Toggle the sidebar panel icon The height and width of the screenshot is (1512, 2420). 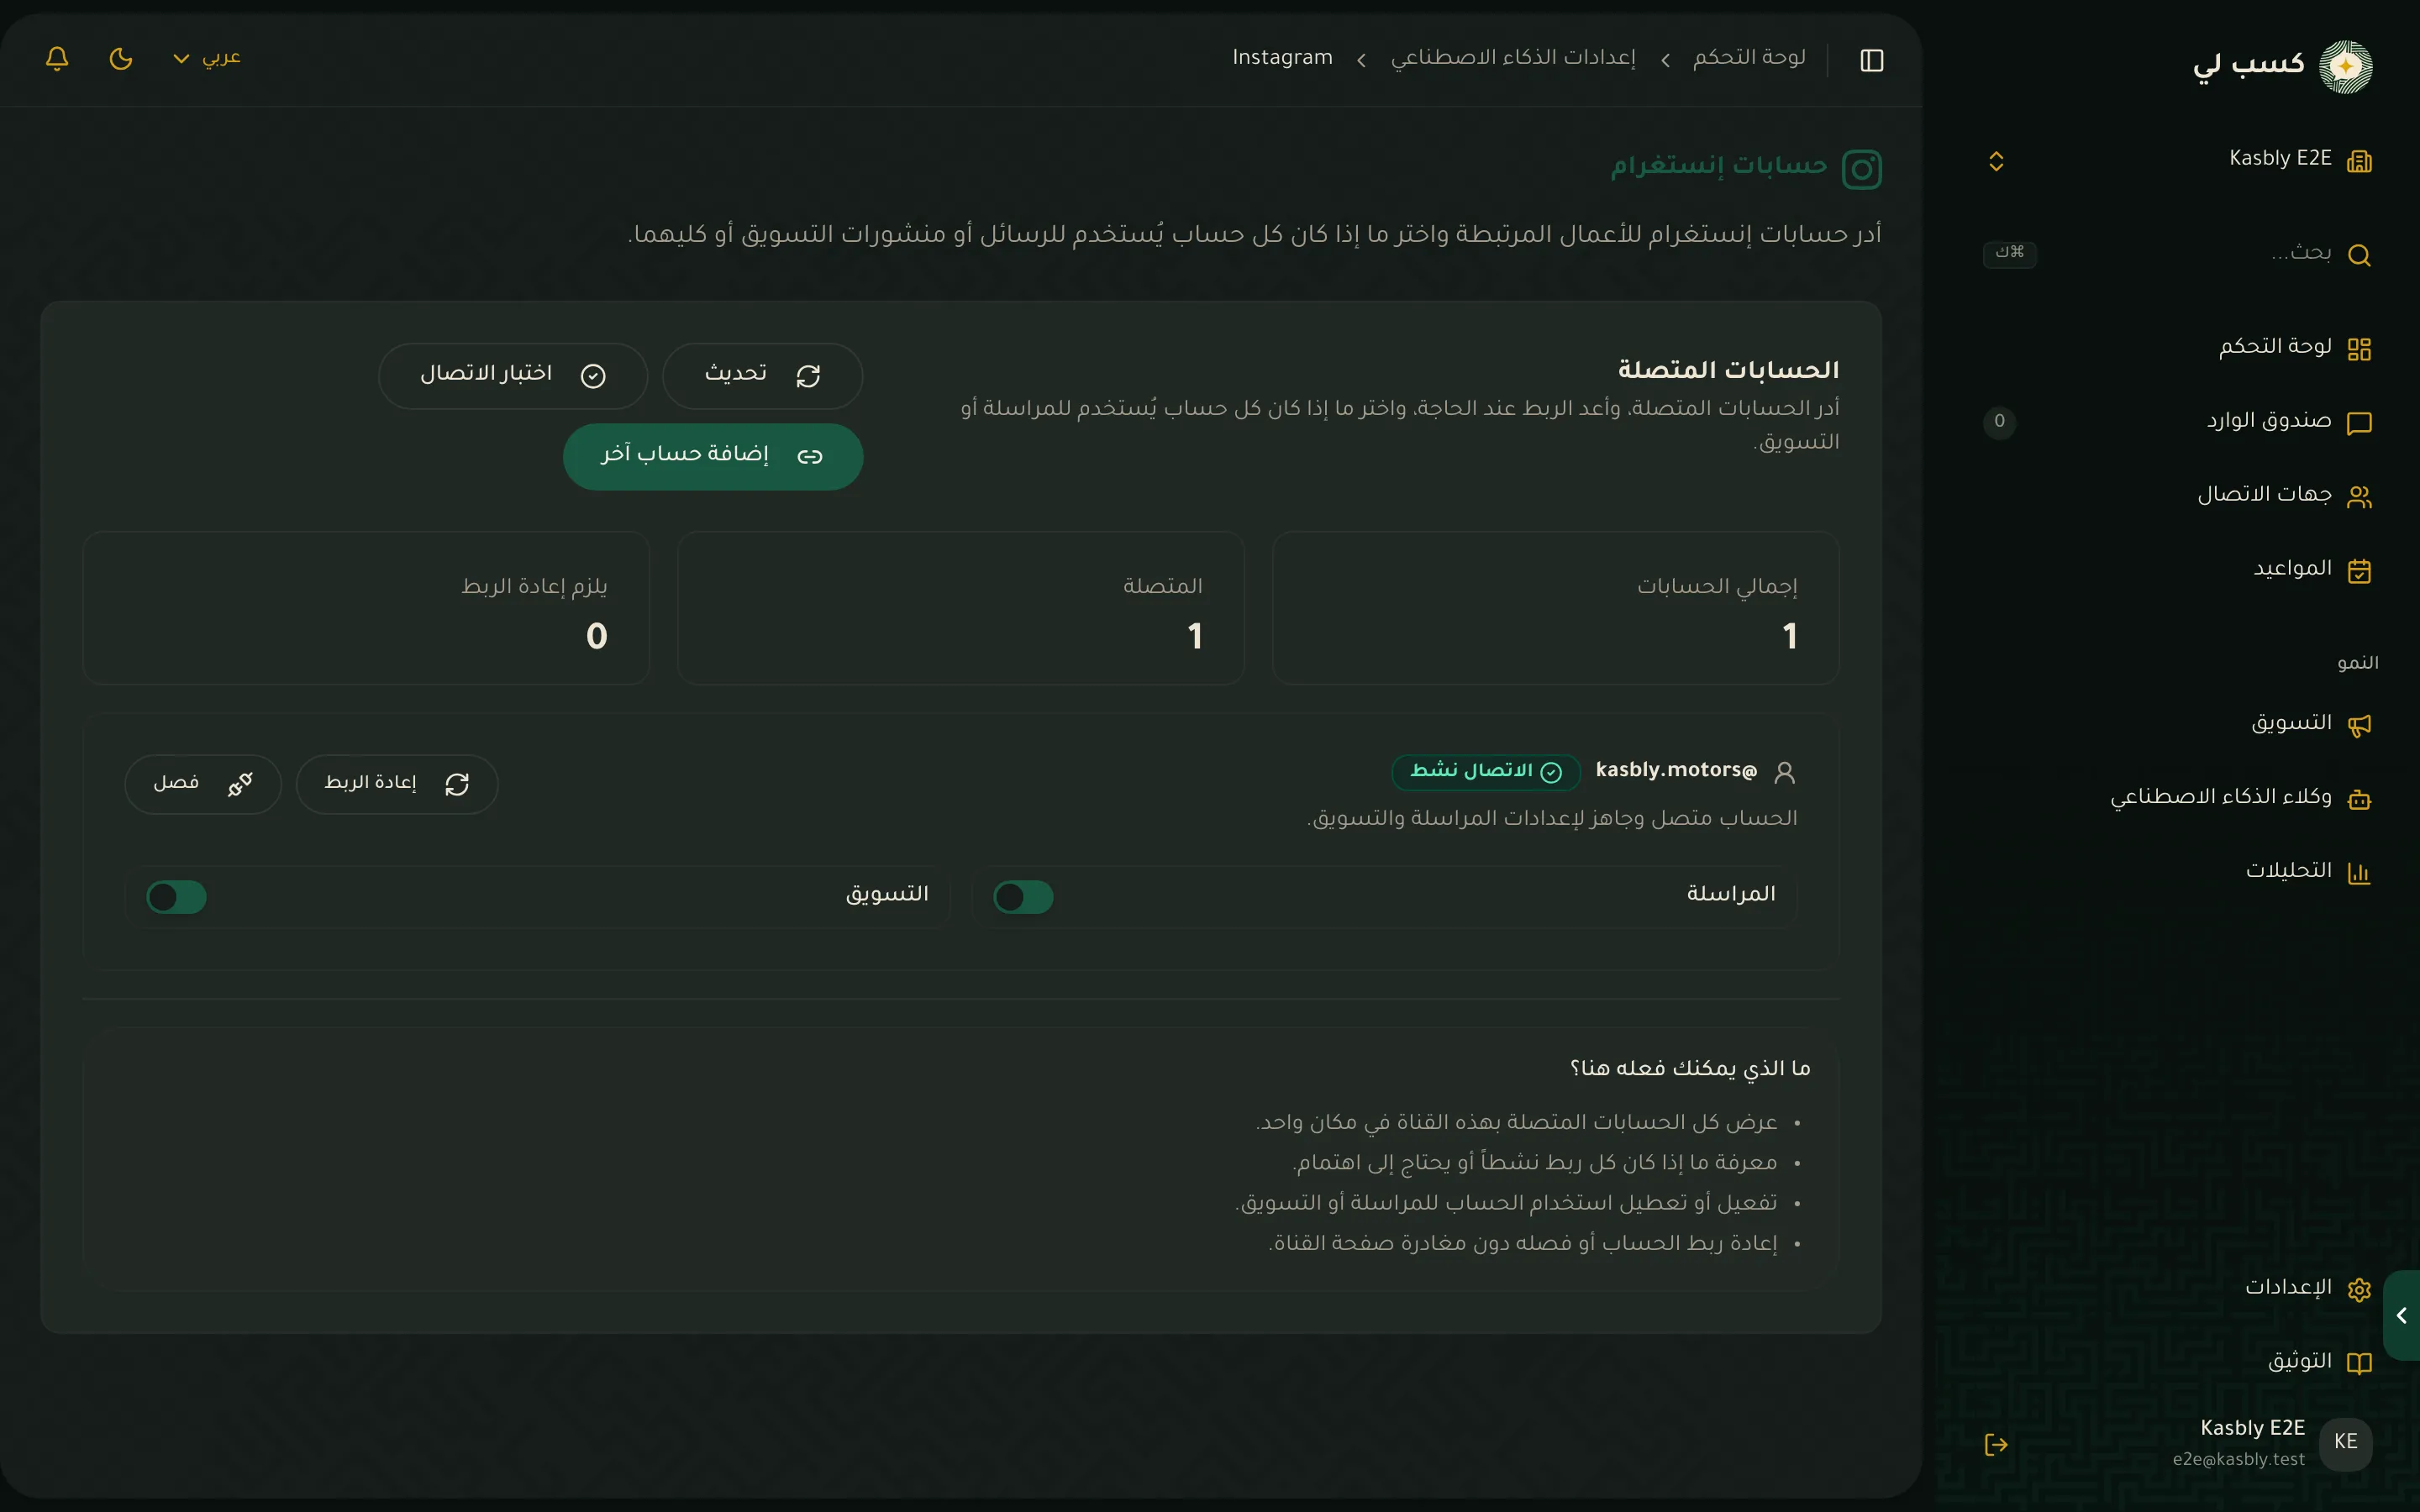(1872, 60)
